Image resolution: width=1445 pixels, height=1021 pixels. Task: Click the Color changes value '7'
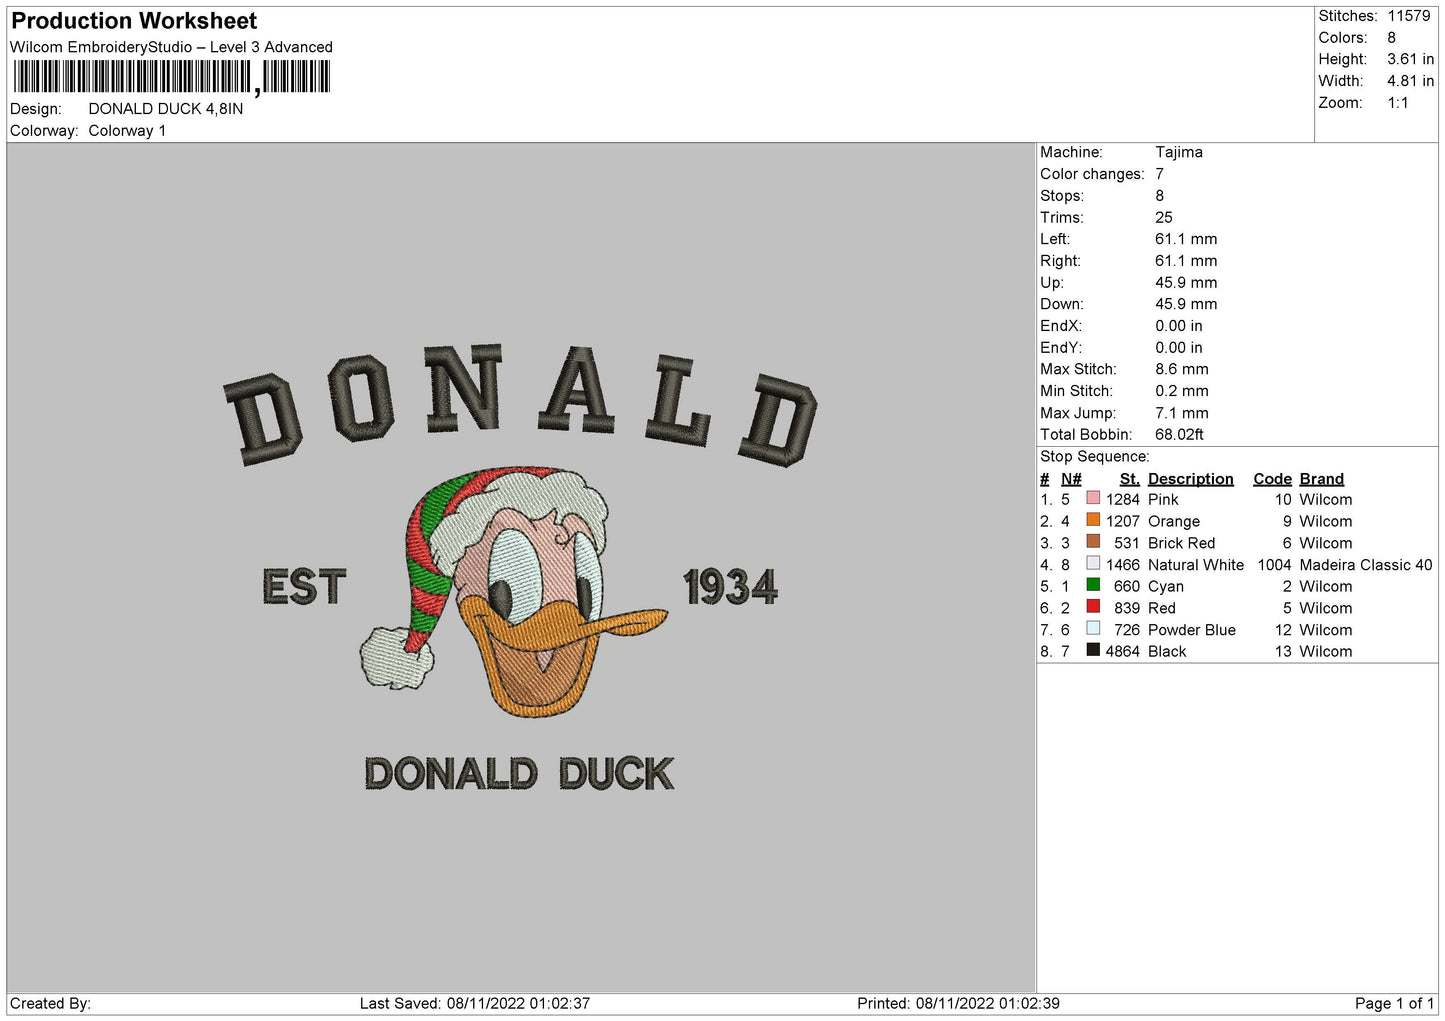tap(1159, 174)
